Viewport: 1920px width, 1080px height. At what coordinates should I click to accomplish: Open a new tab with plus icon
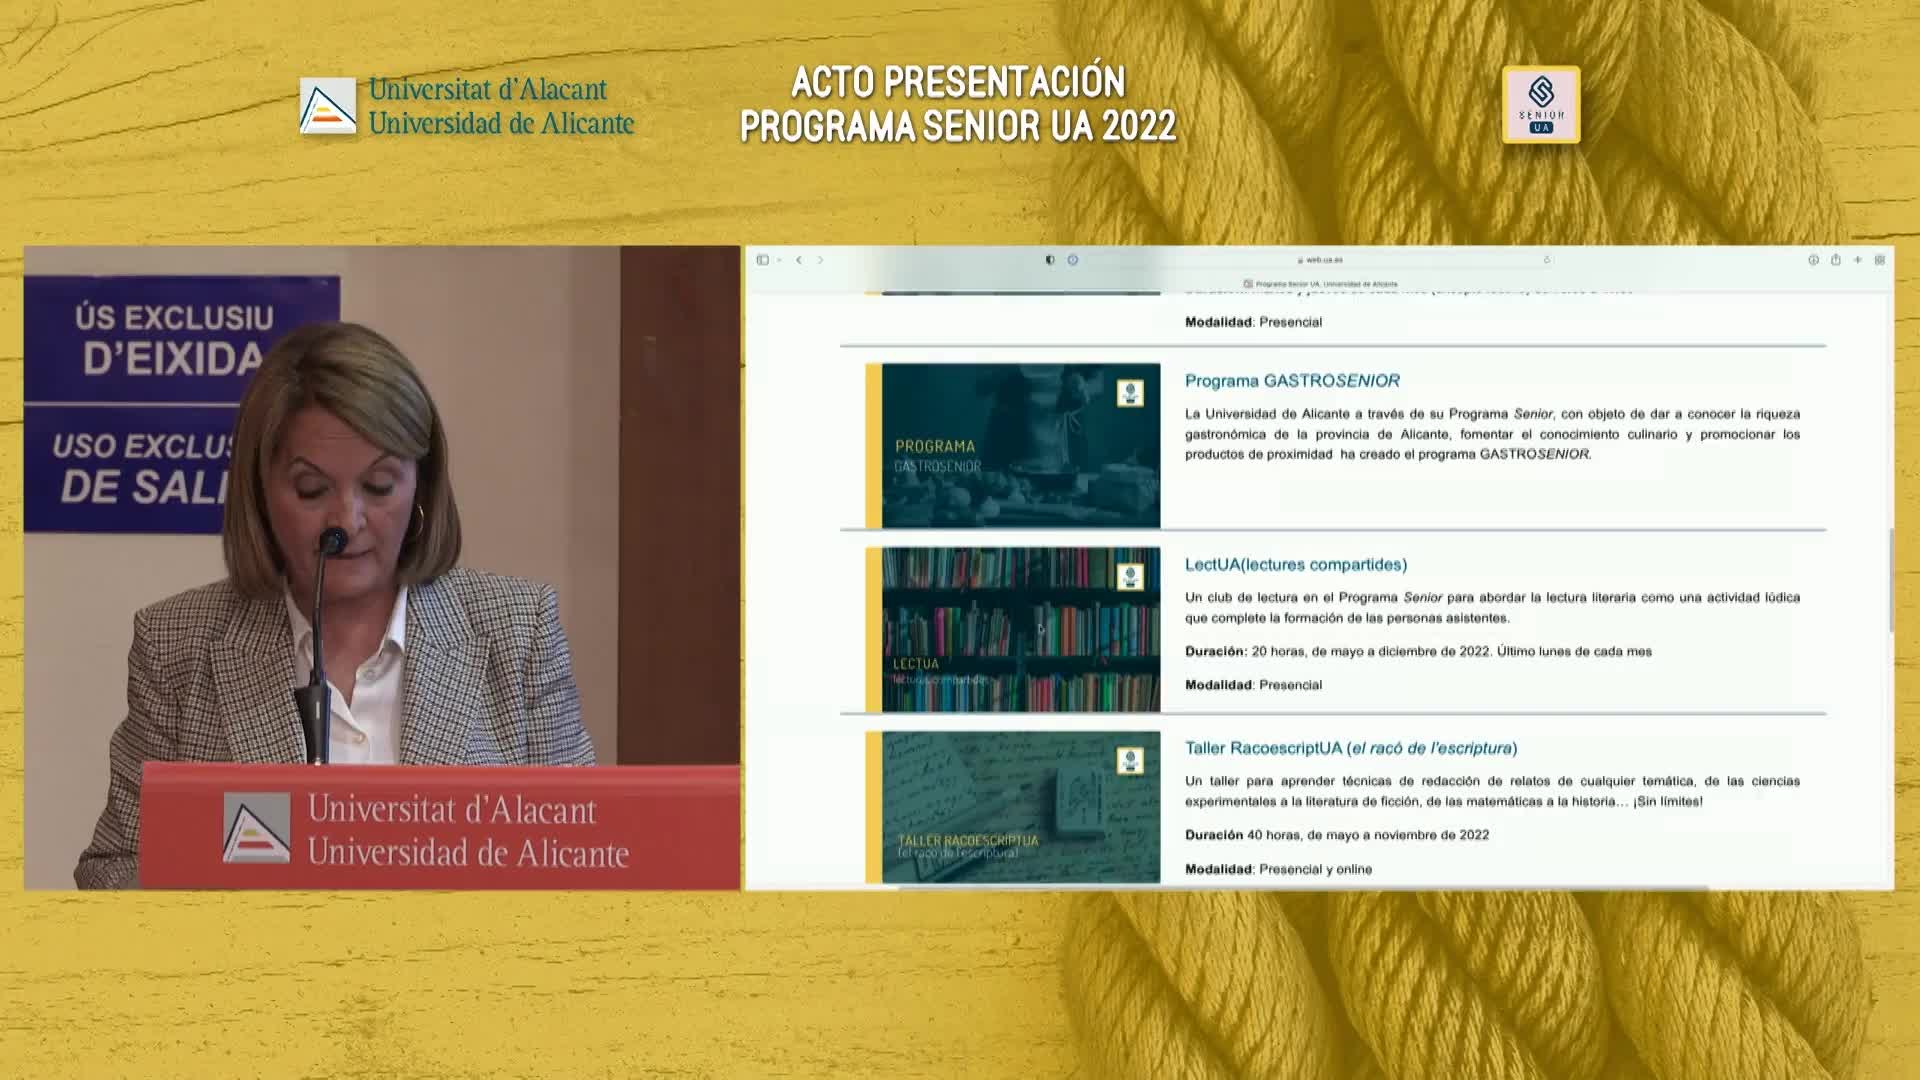pyautogui.click(x=1858, y=260)
